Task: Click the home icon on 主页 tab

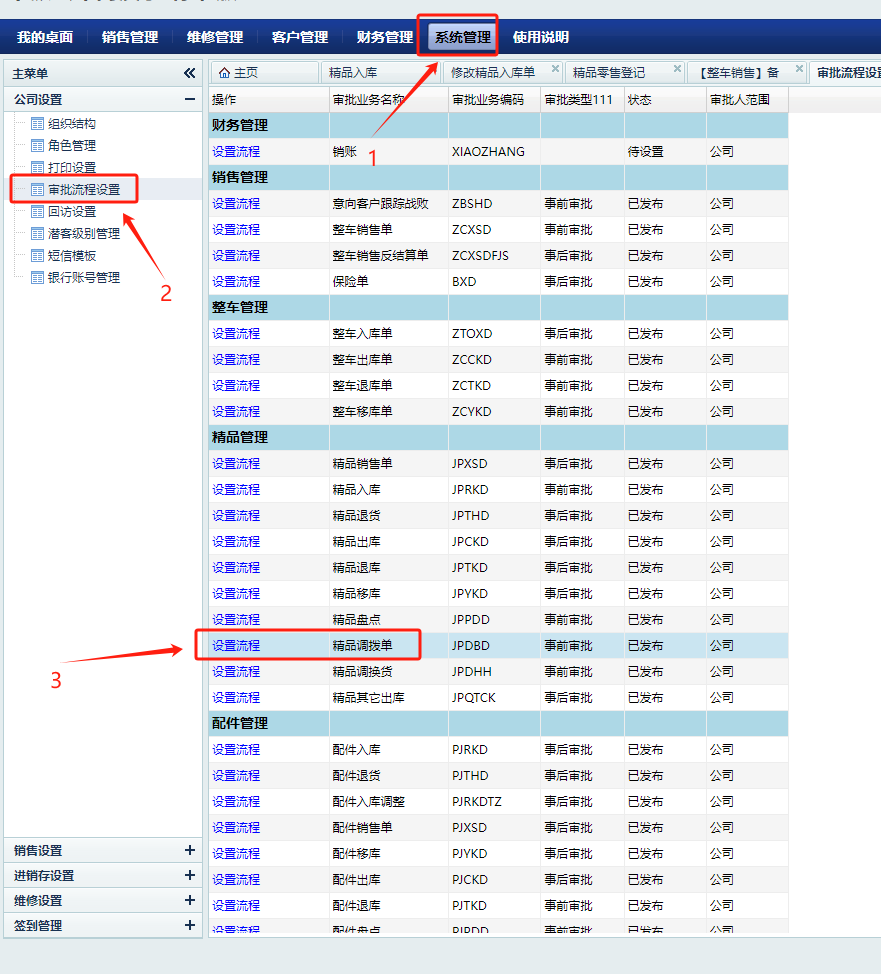Action: (x=224, y=73)
